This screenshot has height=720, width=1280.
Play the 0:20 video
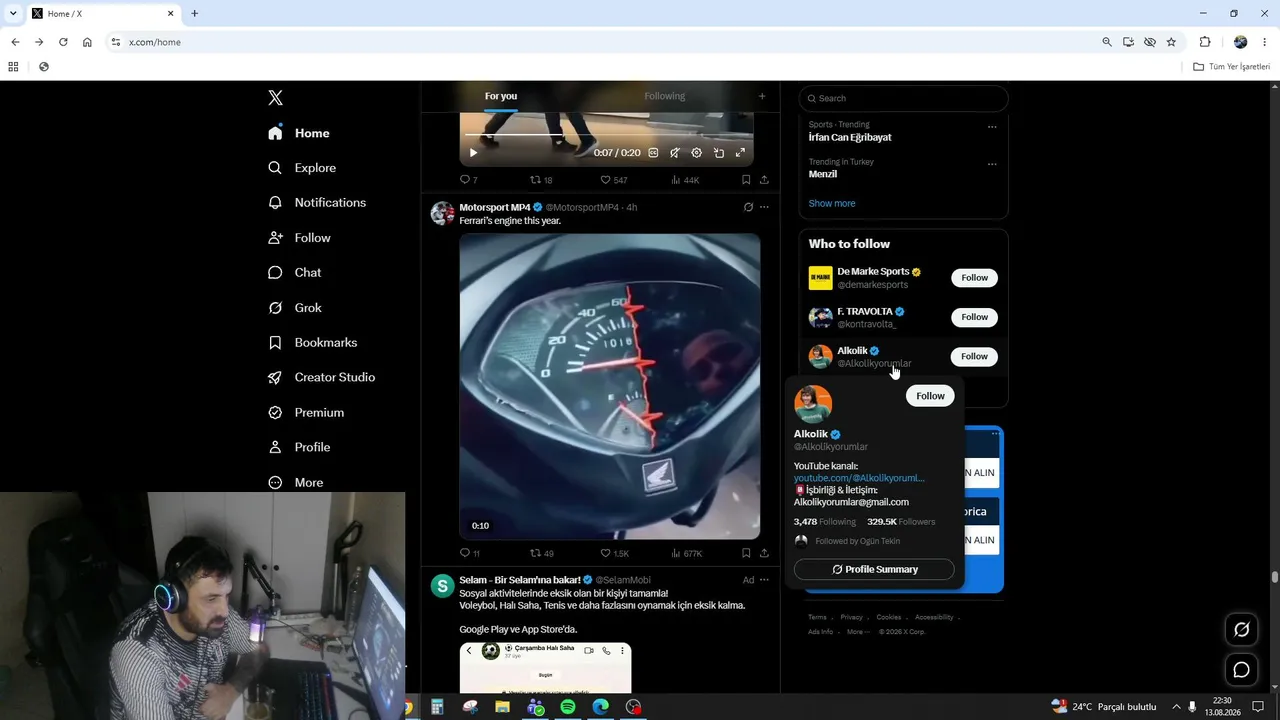coord(473,153)
